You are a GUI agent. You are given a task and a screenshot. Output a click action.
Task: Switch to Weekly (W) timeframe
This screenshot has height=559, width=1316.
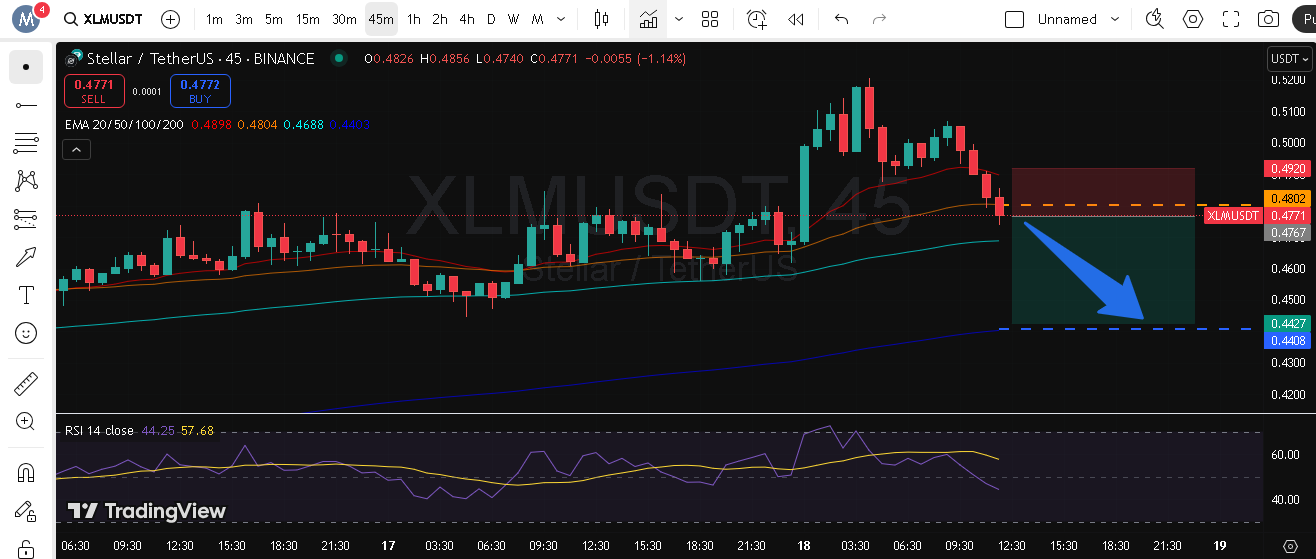tap(513, 19)
